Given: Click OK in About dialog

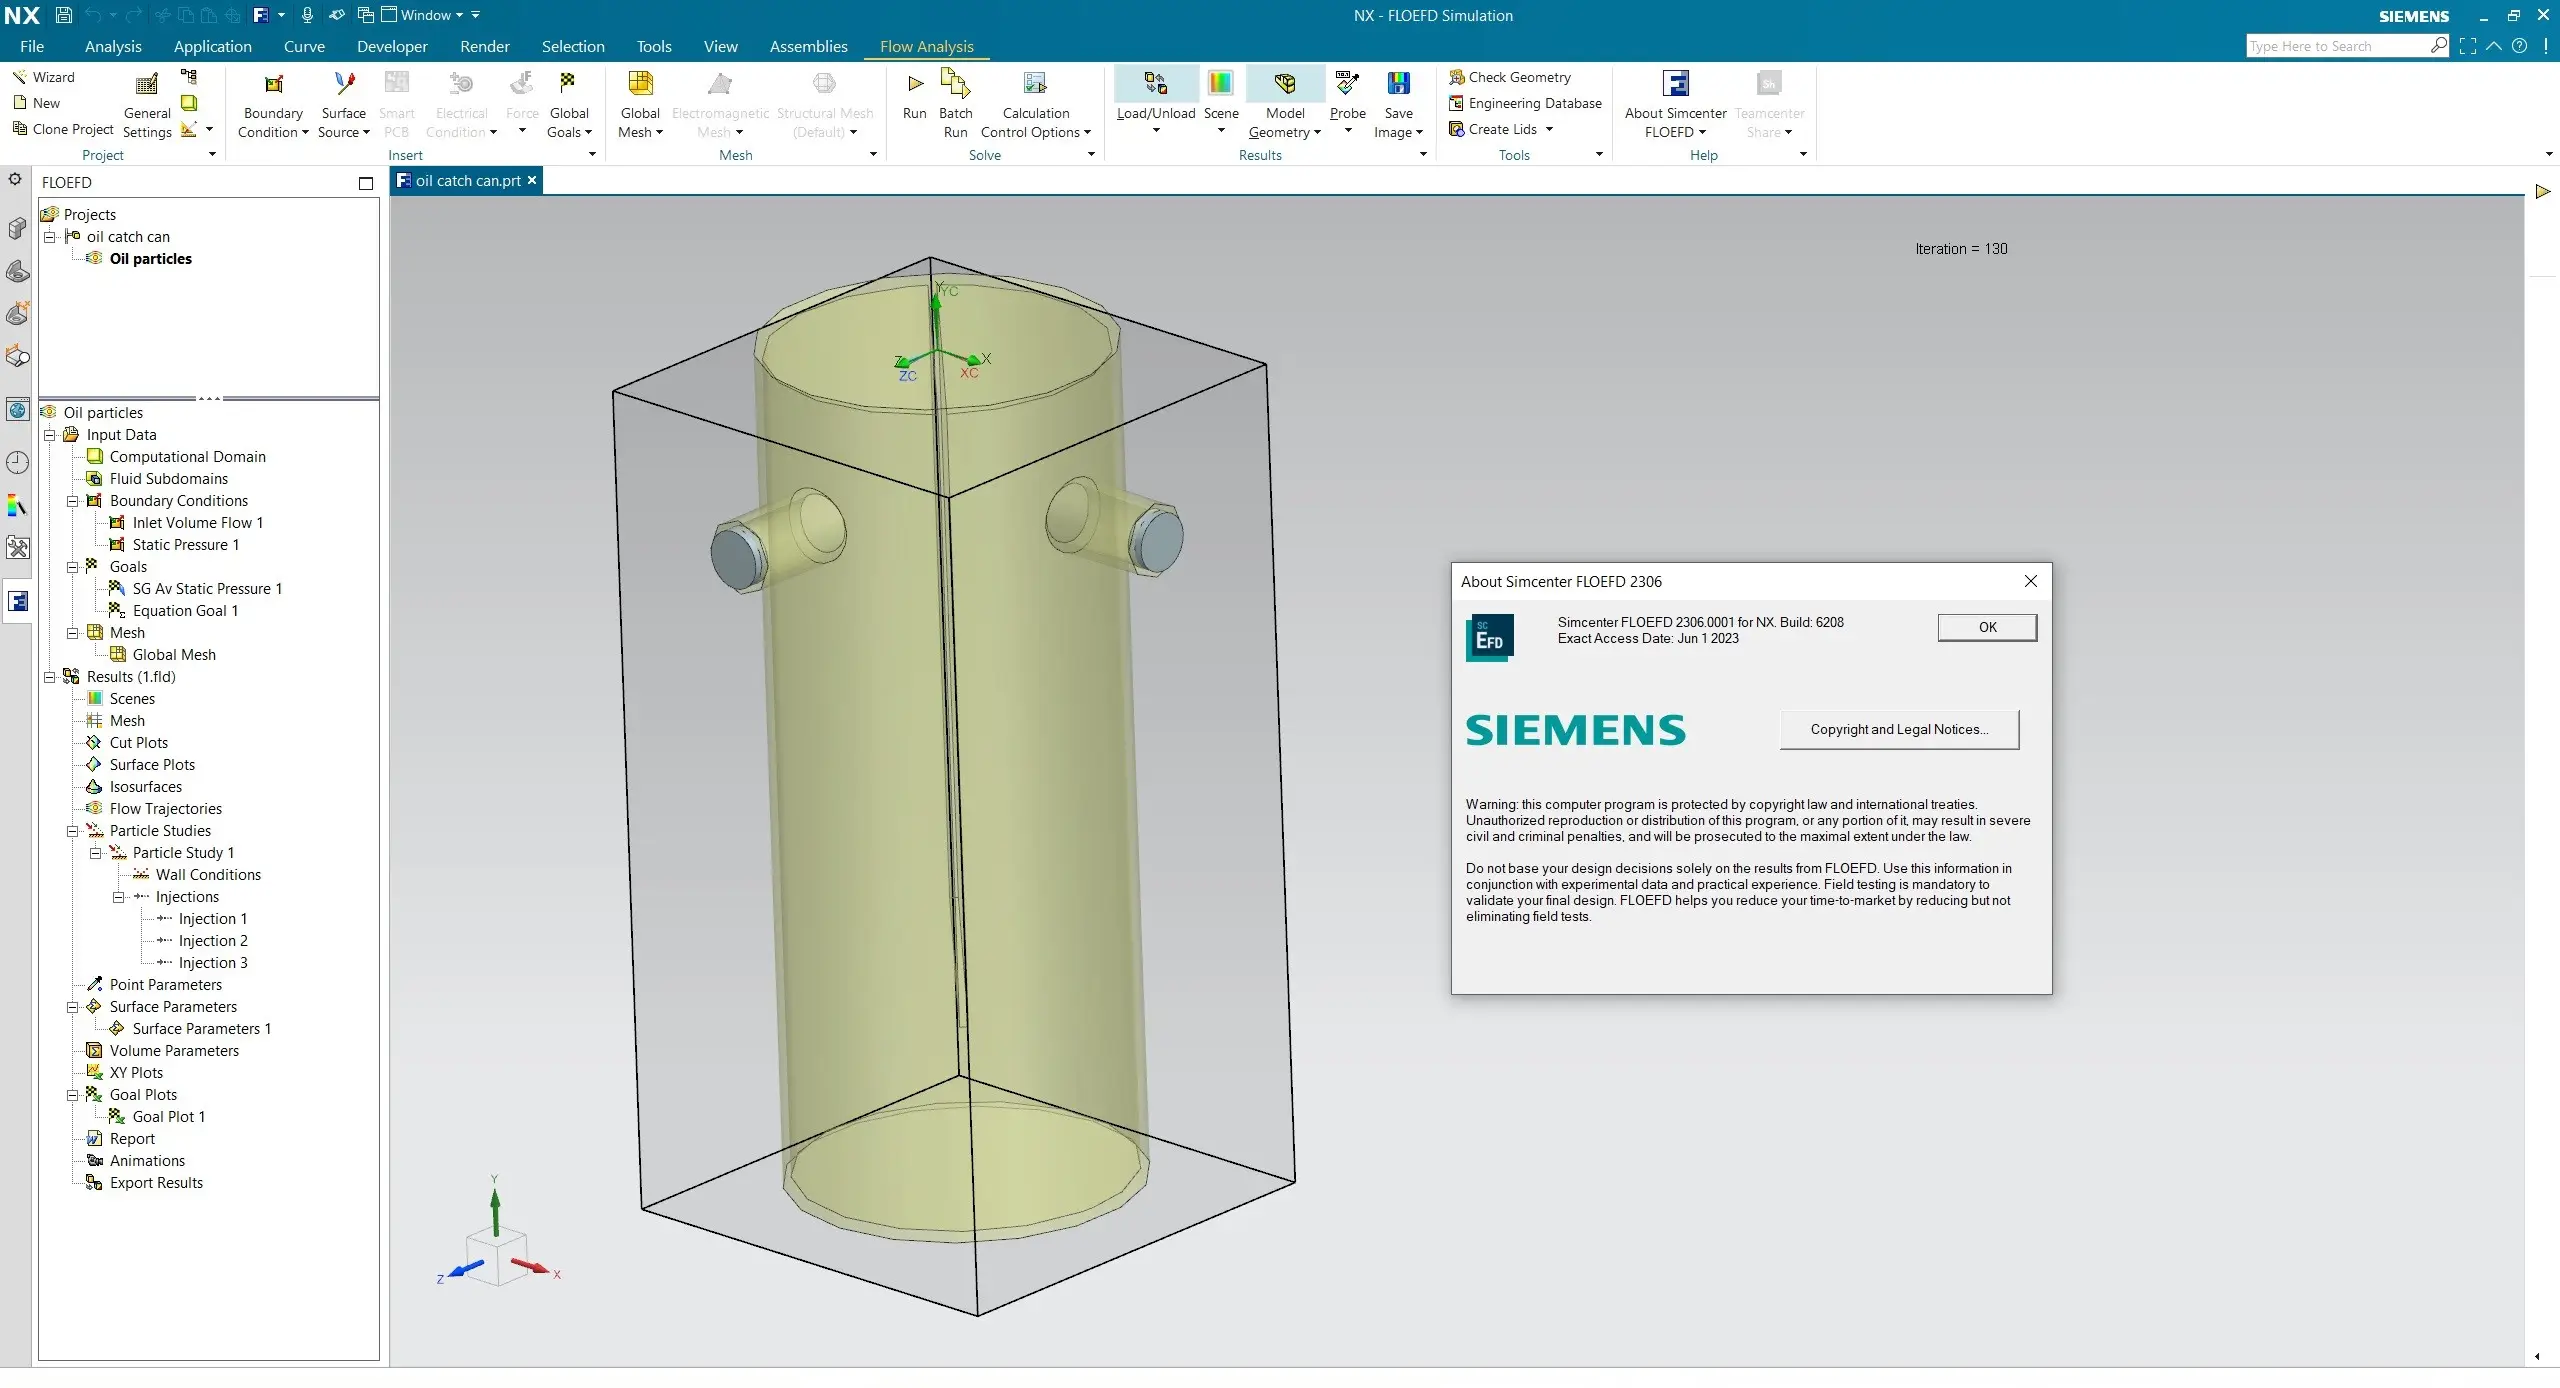Looking at the screenshot, I should click(1987, 627).
